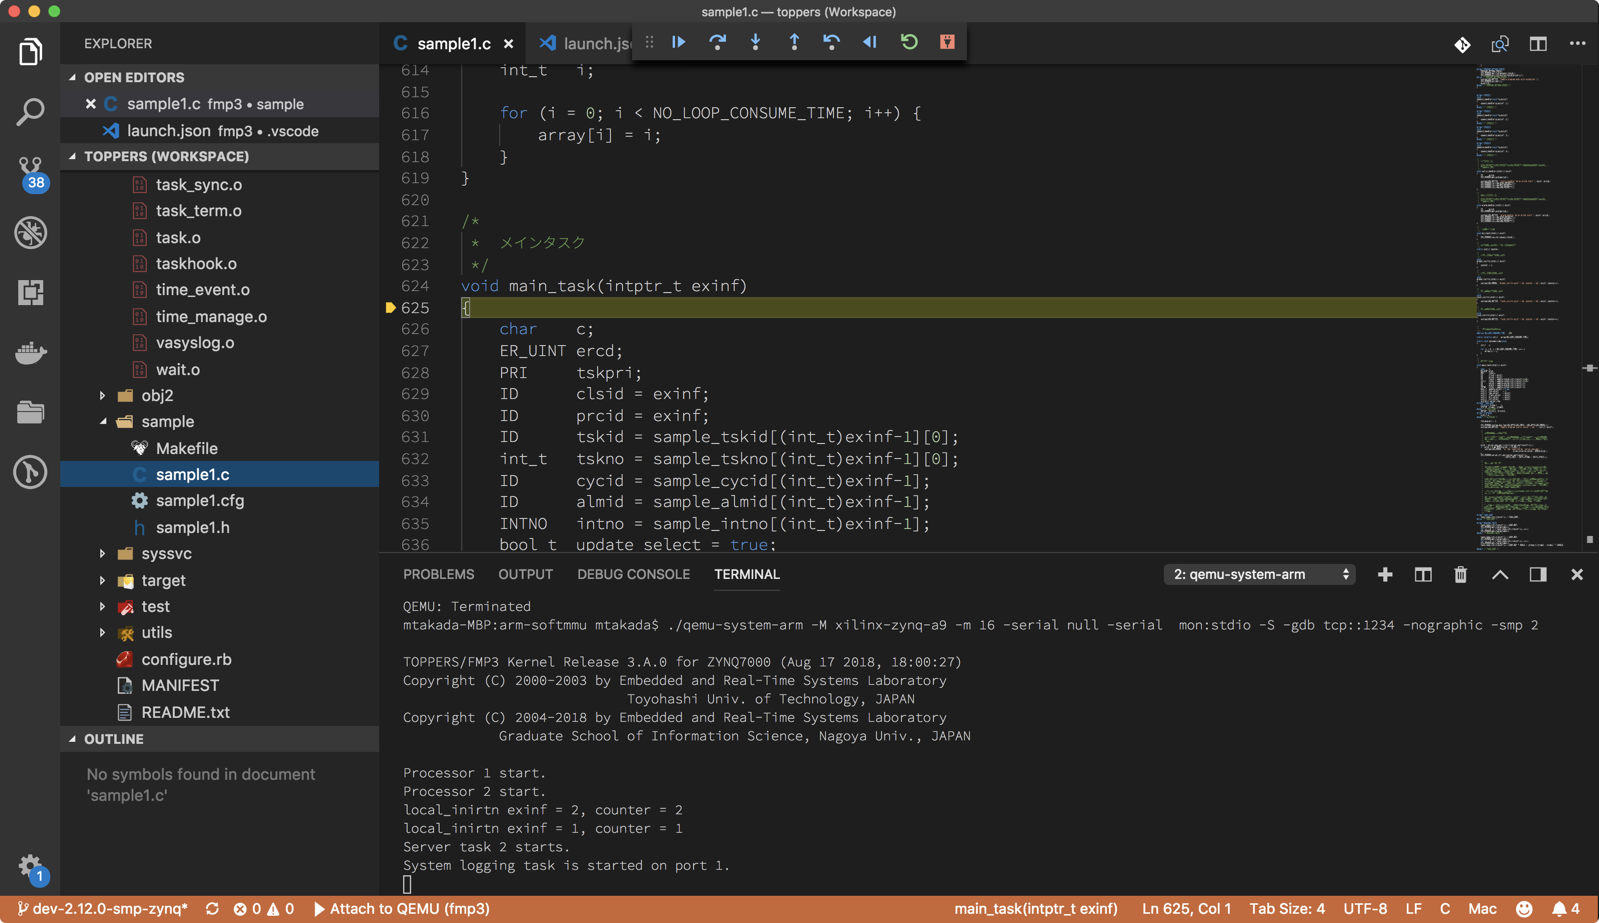This screenshot has width=1599, height=923.
Task: Click the Restart debug session icon
Action: coord(909,42)
